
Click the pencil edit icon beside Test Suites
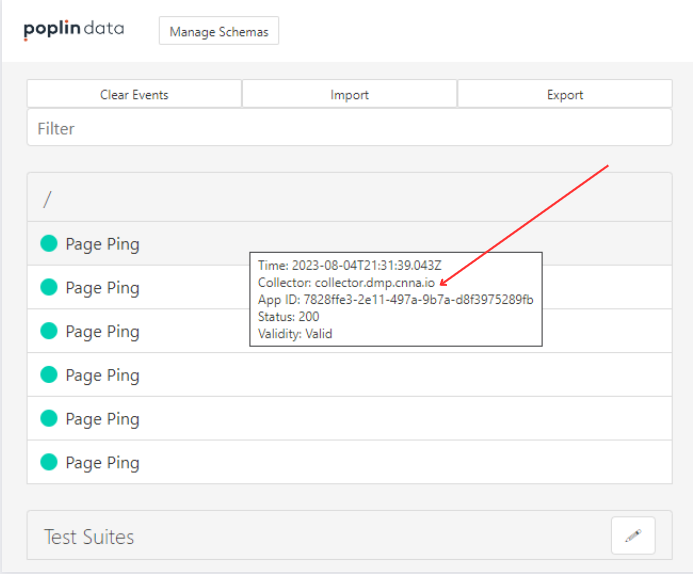[x=632, y=536]
